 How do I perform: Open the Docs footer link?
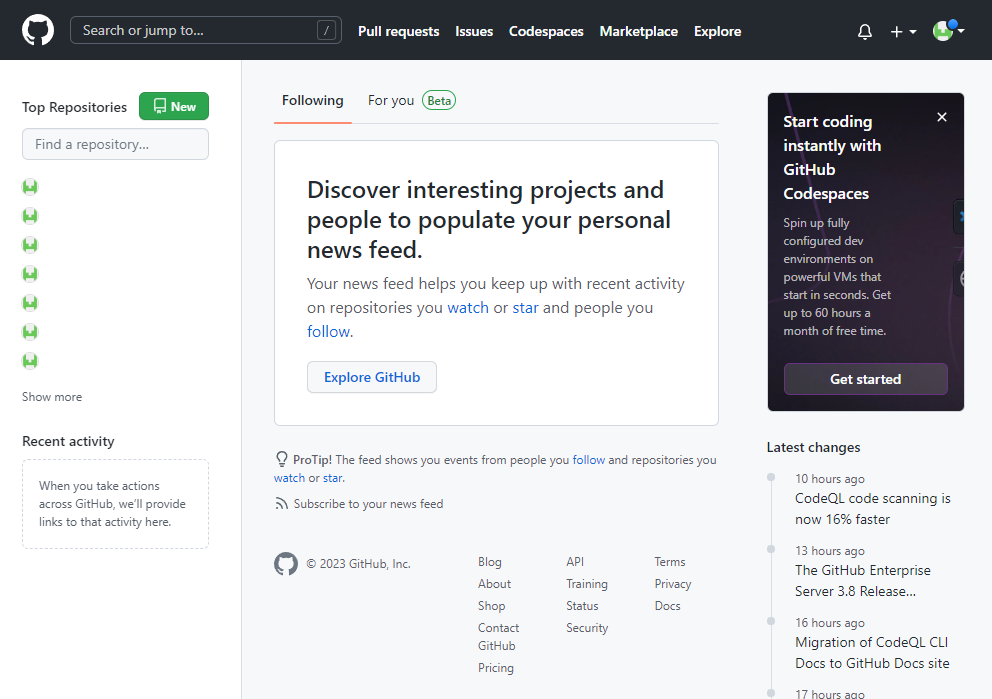tap(667, 606)
